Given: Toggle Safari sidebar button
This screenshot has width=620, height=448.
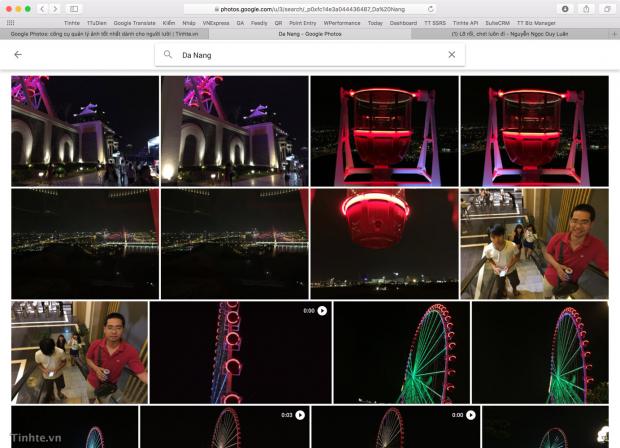Looking at the screenshot, I should click(74, 9).
